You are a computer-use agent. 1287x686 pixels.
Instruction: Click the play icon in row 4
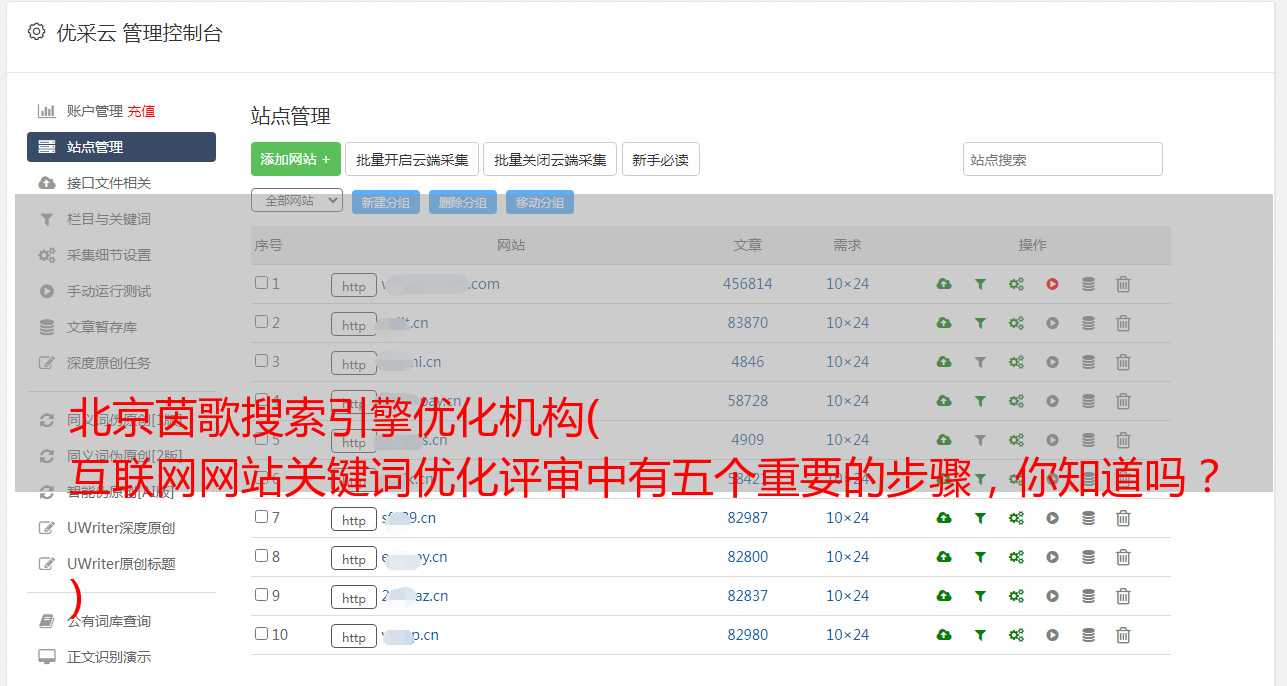click(1052, 401)
